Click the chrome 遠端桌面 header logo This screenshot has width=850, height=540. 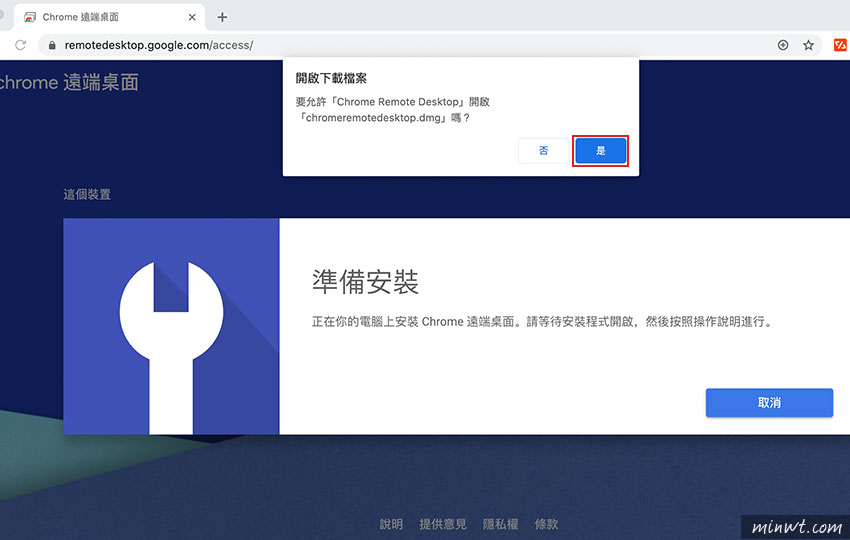69,82
